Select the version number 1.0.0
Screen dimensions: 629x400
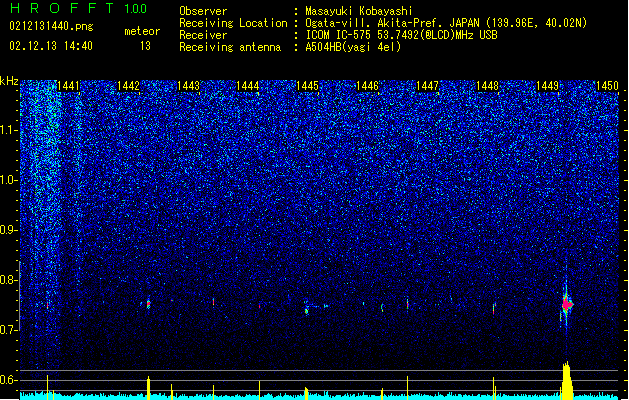point(135,8)
